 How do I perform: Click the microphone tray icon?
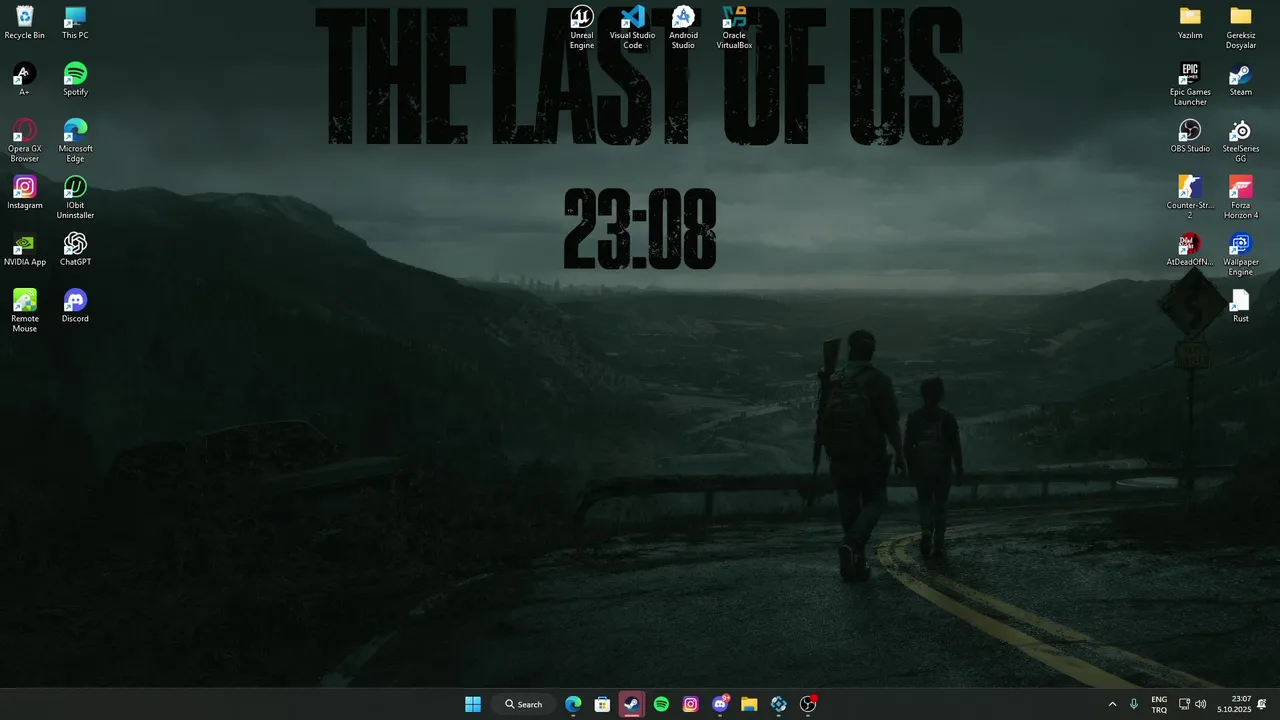tap(1134, 704)
